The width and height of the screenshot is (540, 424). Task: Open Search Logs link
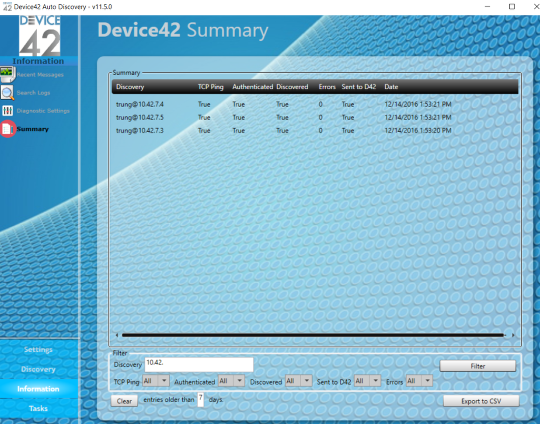point(33,93)
